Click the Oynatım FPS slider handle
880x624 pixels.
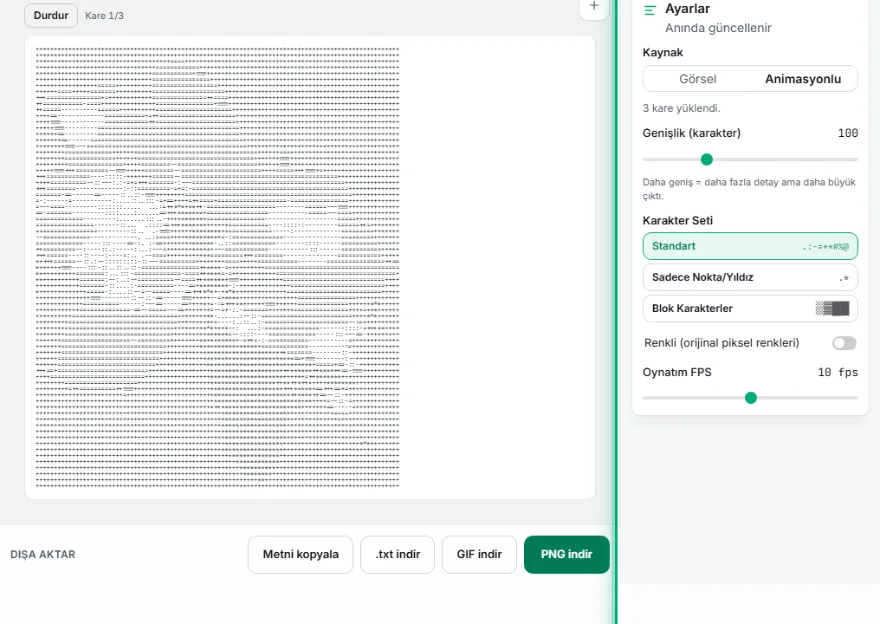point(750,398)
